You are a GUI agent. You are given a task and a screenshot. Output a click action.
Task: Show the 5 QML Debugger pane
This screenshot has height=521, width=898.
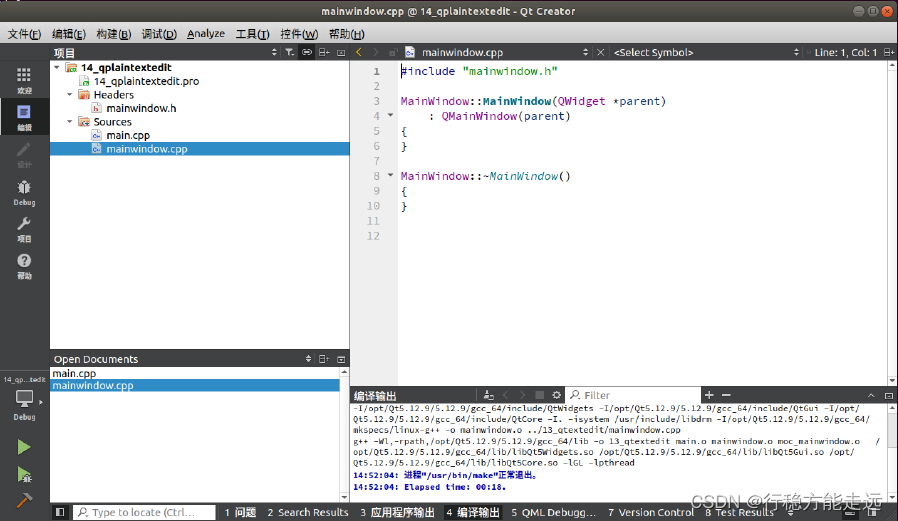point(553,512)
